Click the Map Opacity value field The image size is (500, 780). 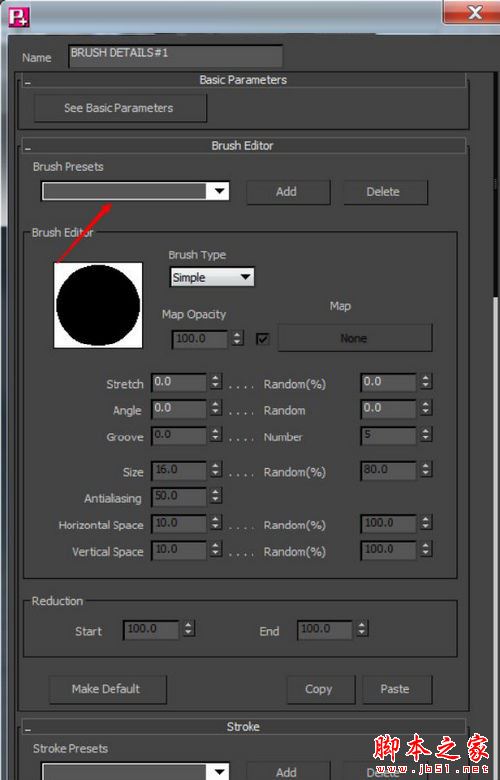click(x=200, y=339)
